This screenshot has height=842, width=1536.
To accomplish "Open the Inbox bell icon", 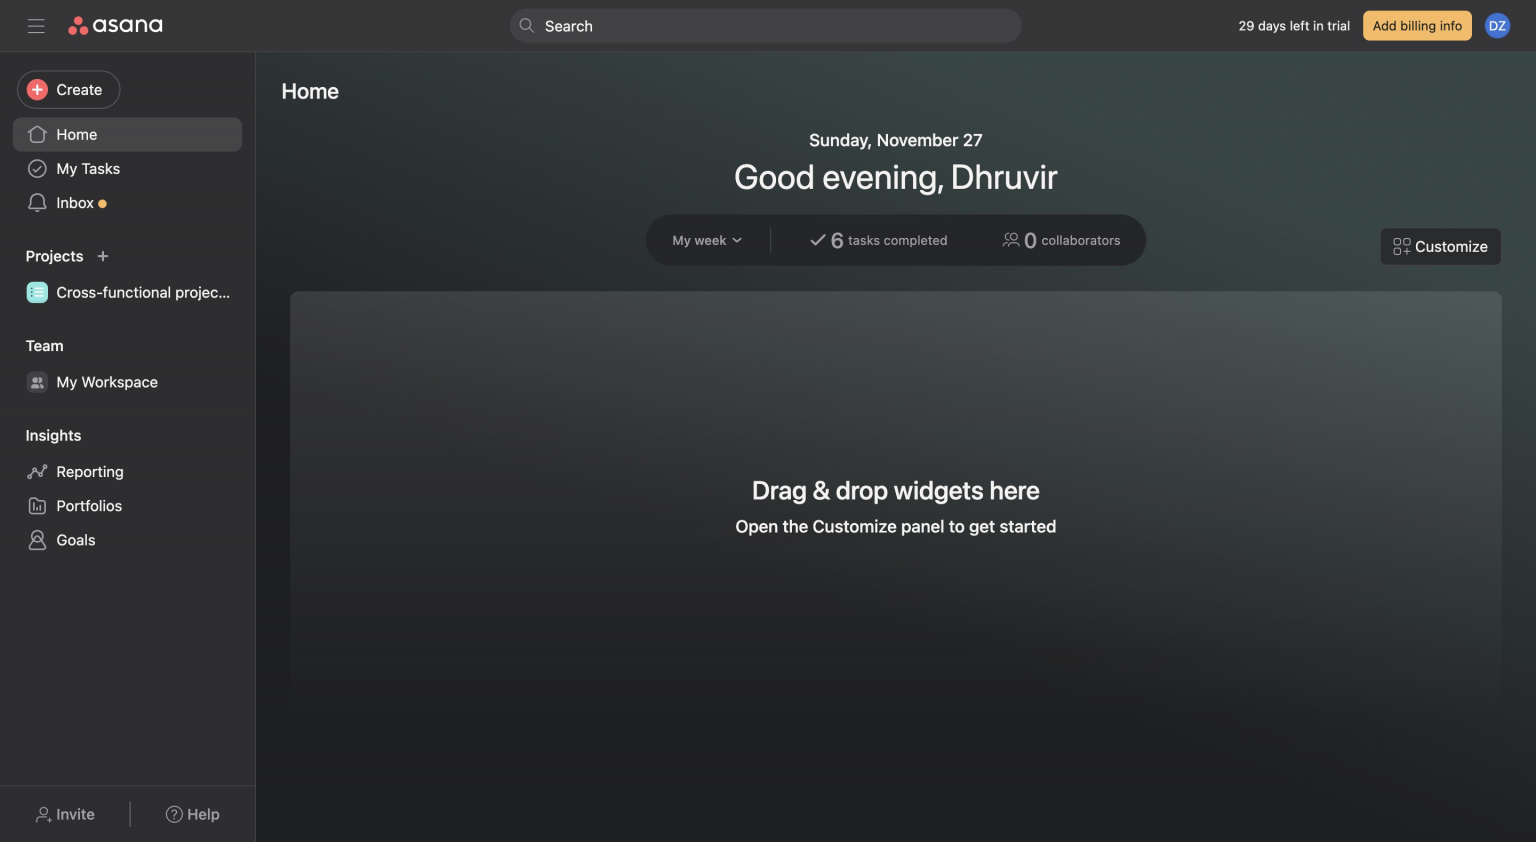I will (x=37, y=203).
